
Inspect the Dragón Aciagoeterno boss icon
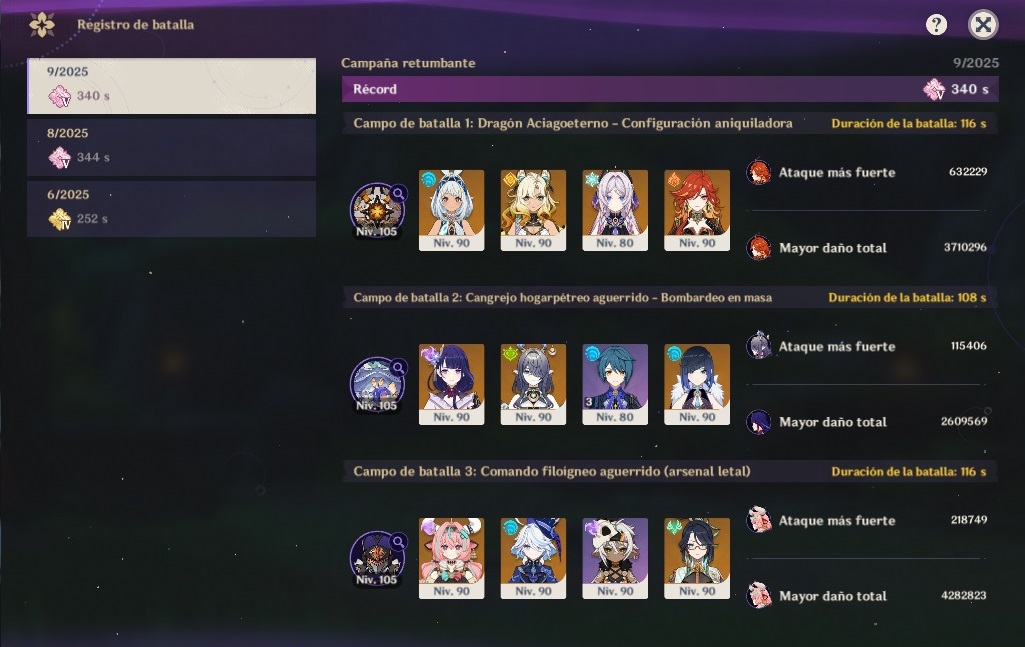pos(377,210)
